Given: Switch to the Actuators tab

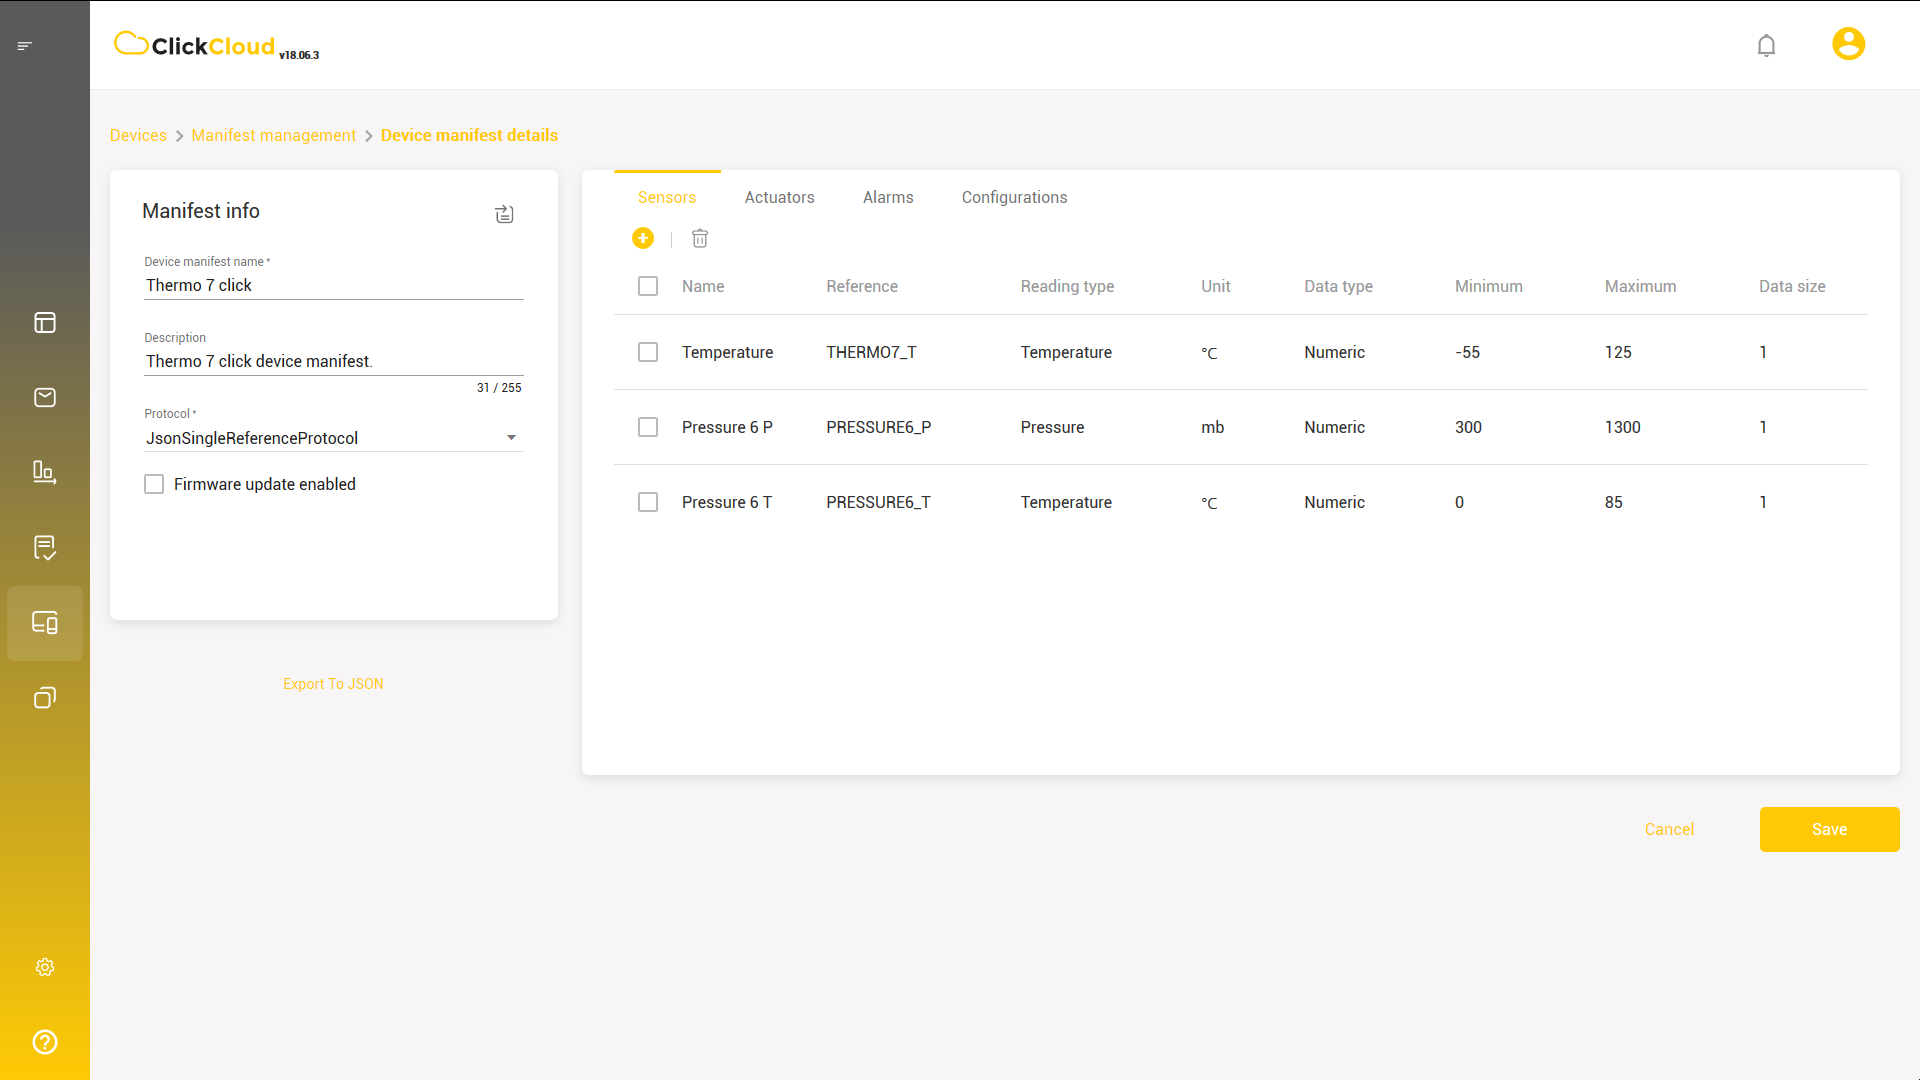Looking at the screenshot, I should click(x=780, y=197).
